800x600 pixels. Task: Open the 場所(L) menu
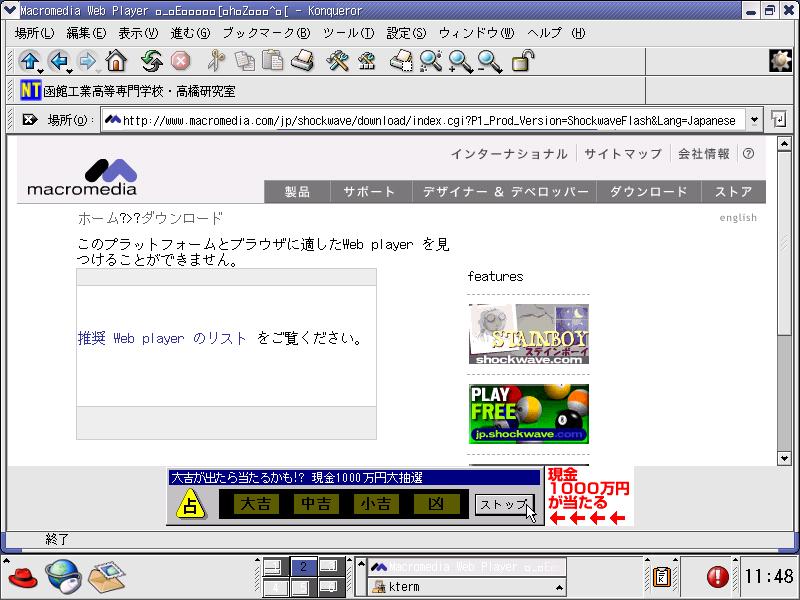click(34, 33)
